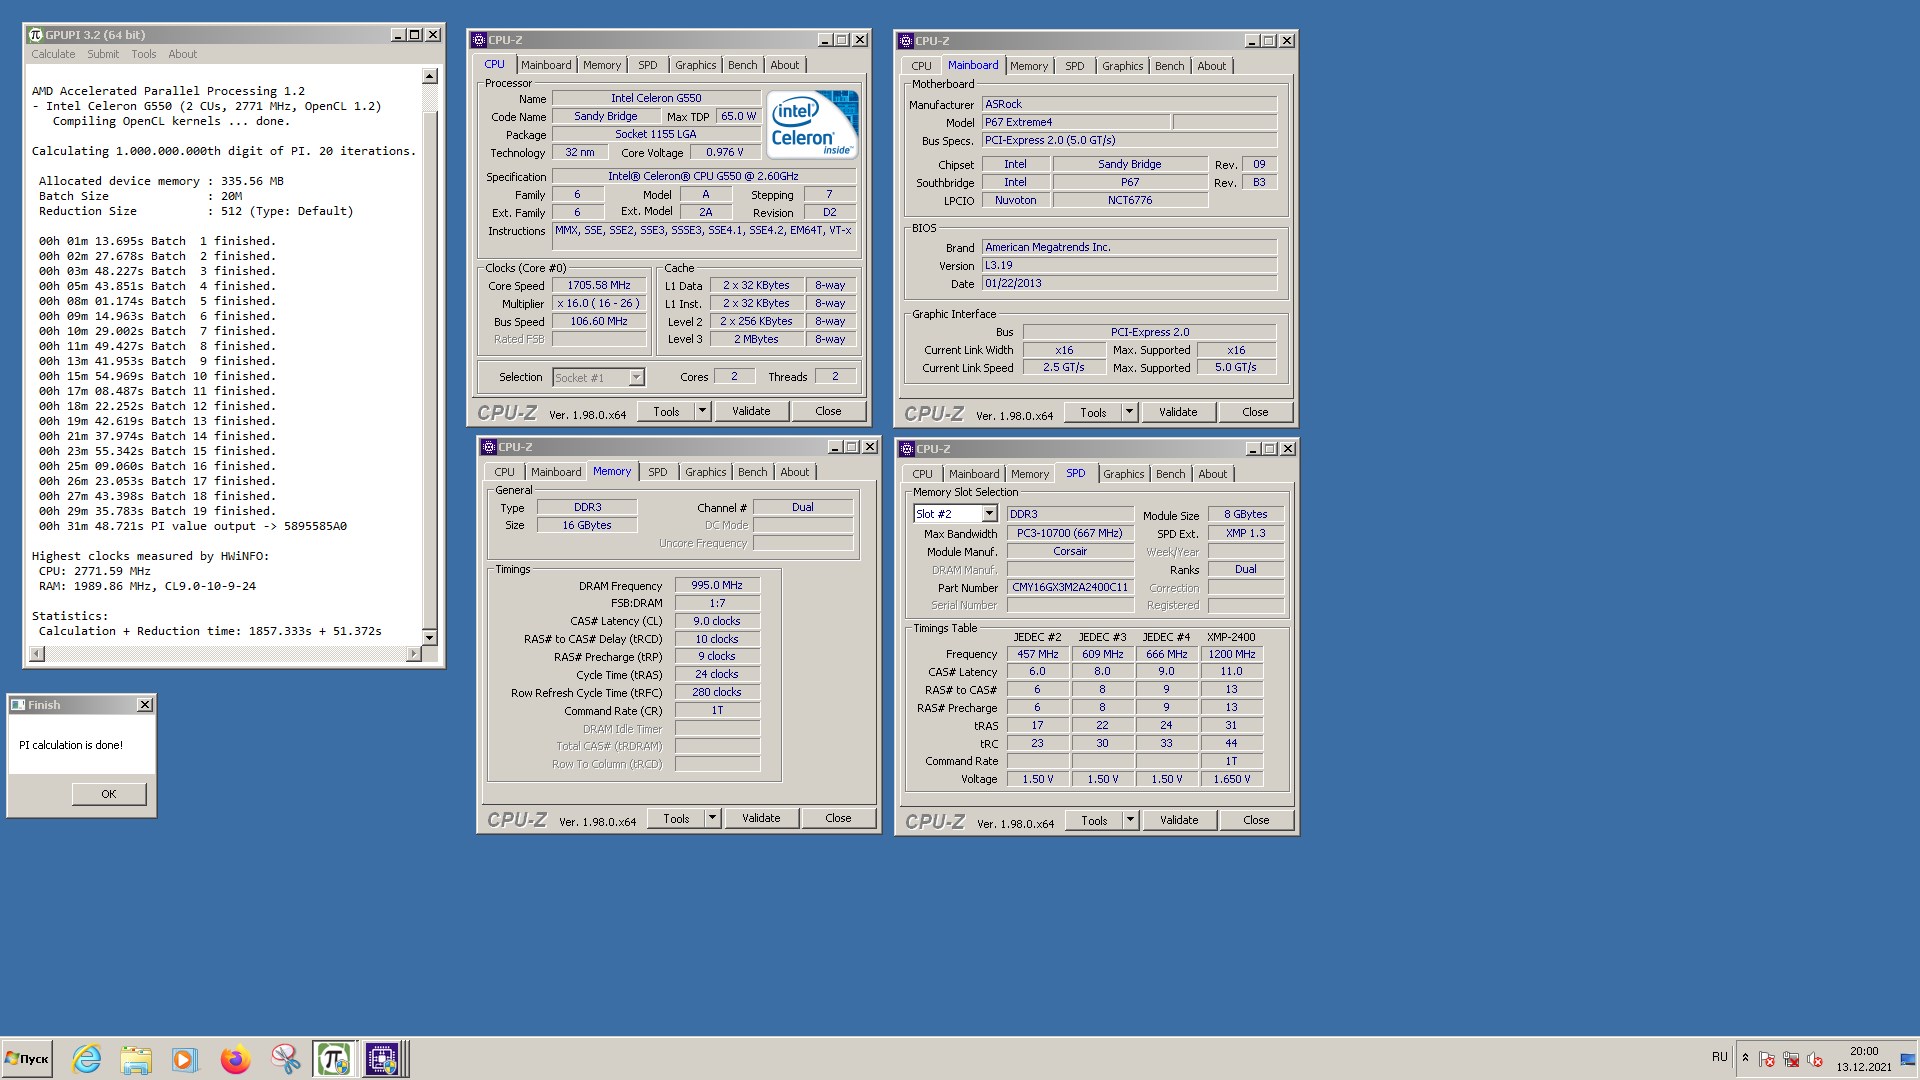1920x1080 pixels.
Task: Open Firefox from the taskbar
Action: (x=235, y=1058)
